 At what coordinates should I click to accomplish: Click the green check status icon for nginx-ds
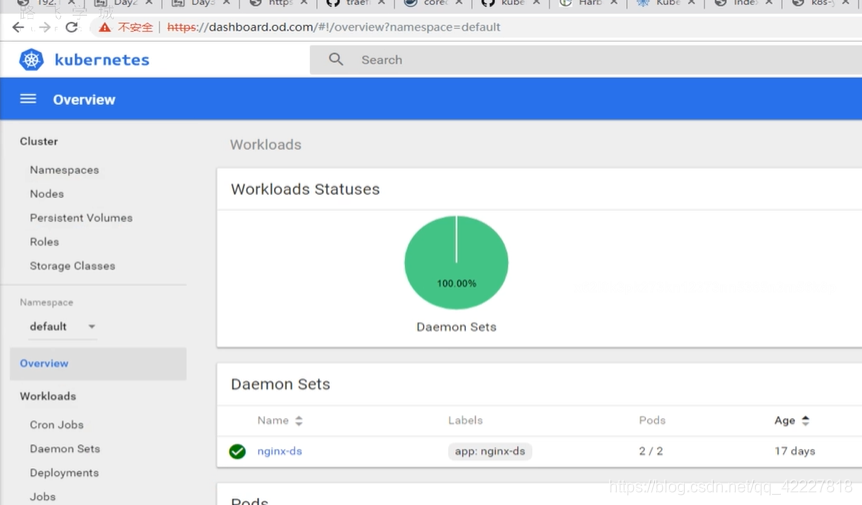(237, 451)
